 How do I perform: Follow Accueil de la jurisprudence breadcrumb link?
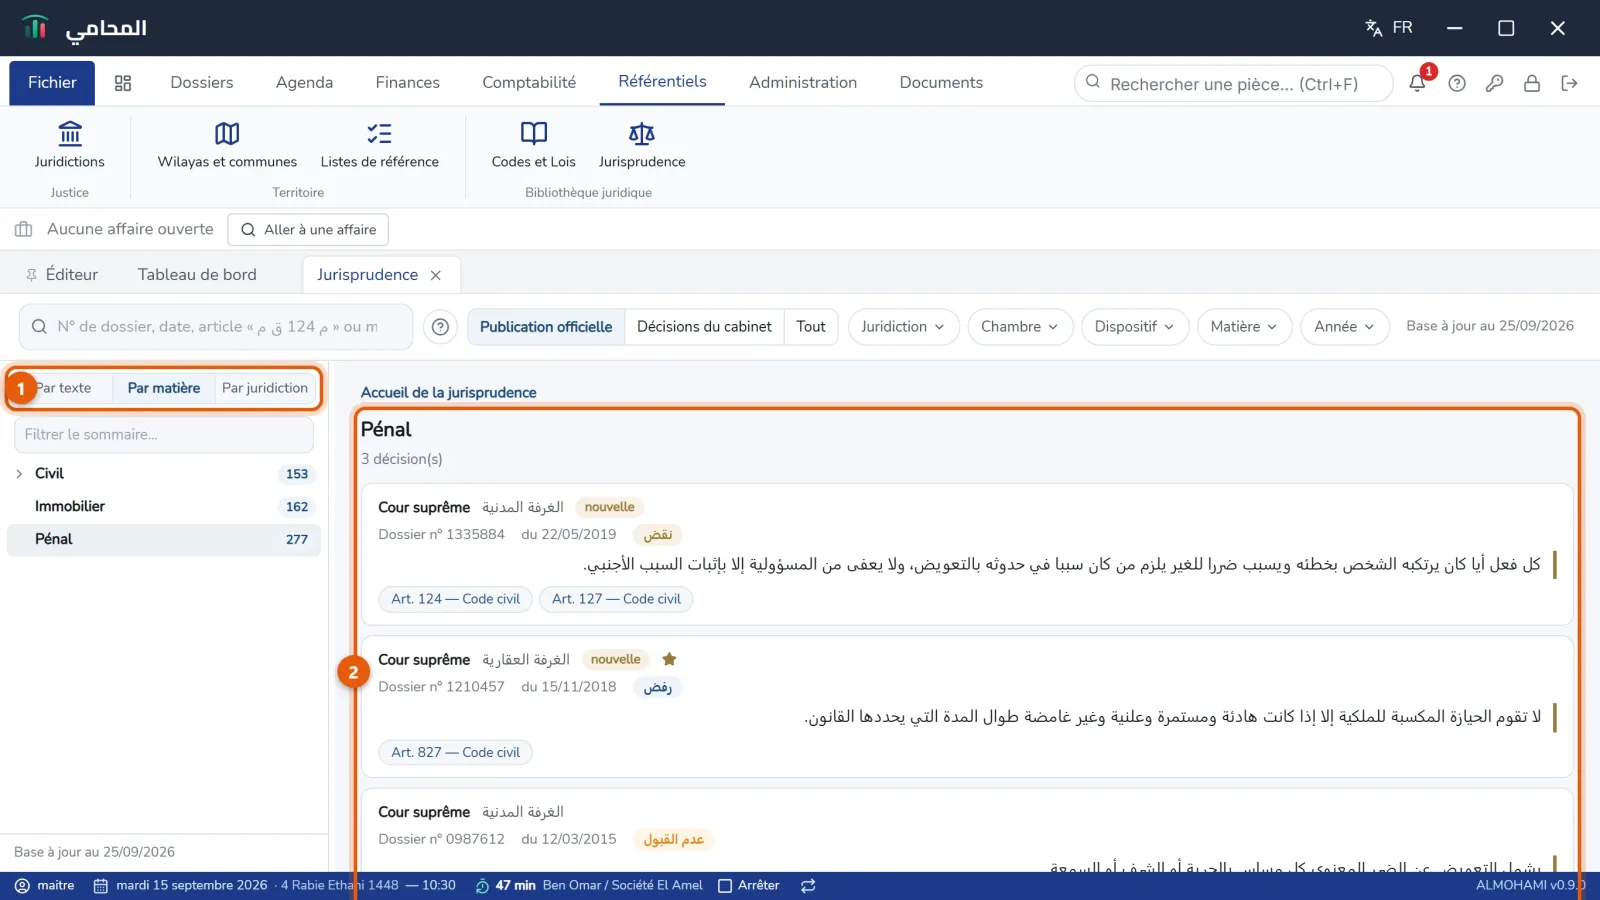(448, 393)
